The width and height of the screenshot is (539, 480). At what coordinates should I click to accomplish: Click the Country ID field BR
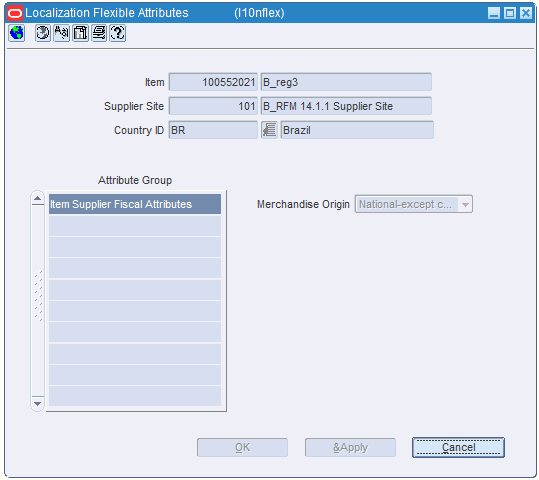click(x=213, y=130)
